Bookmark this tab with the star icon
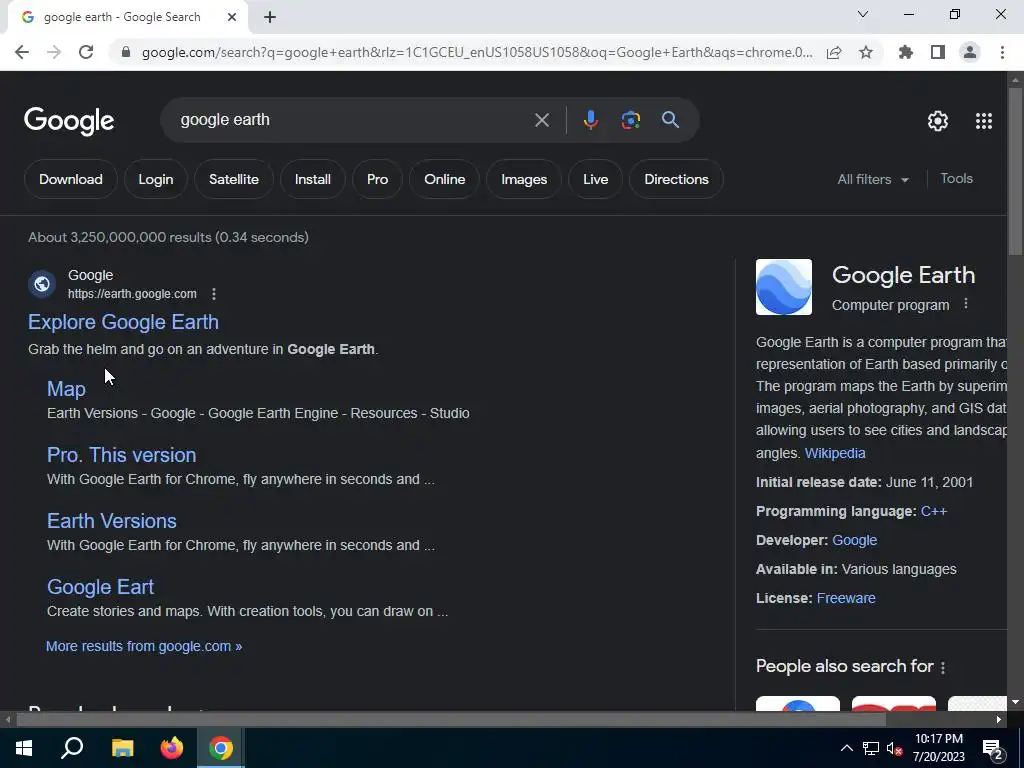 coord(866,52)
